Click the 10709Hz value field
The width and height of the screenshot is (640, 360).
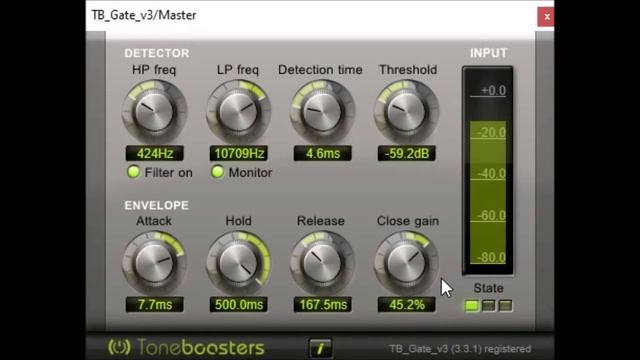click(239, 153)
